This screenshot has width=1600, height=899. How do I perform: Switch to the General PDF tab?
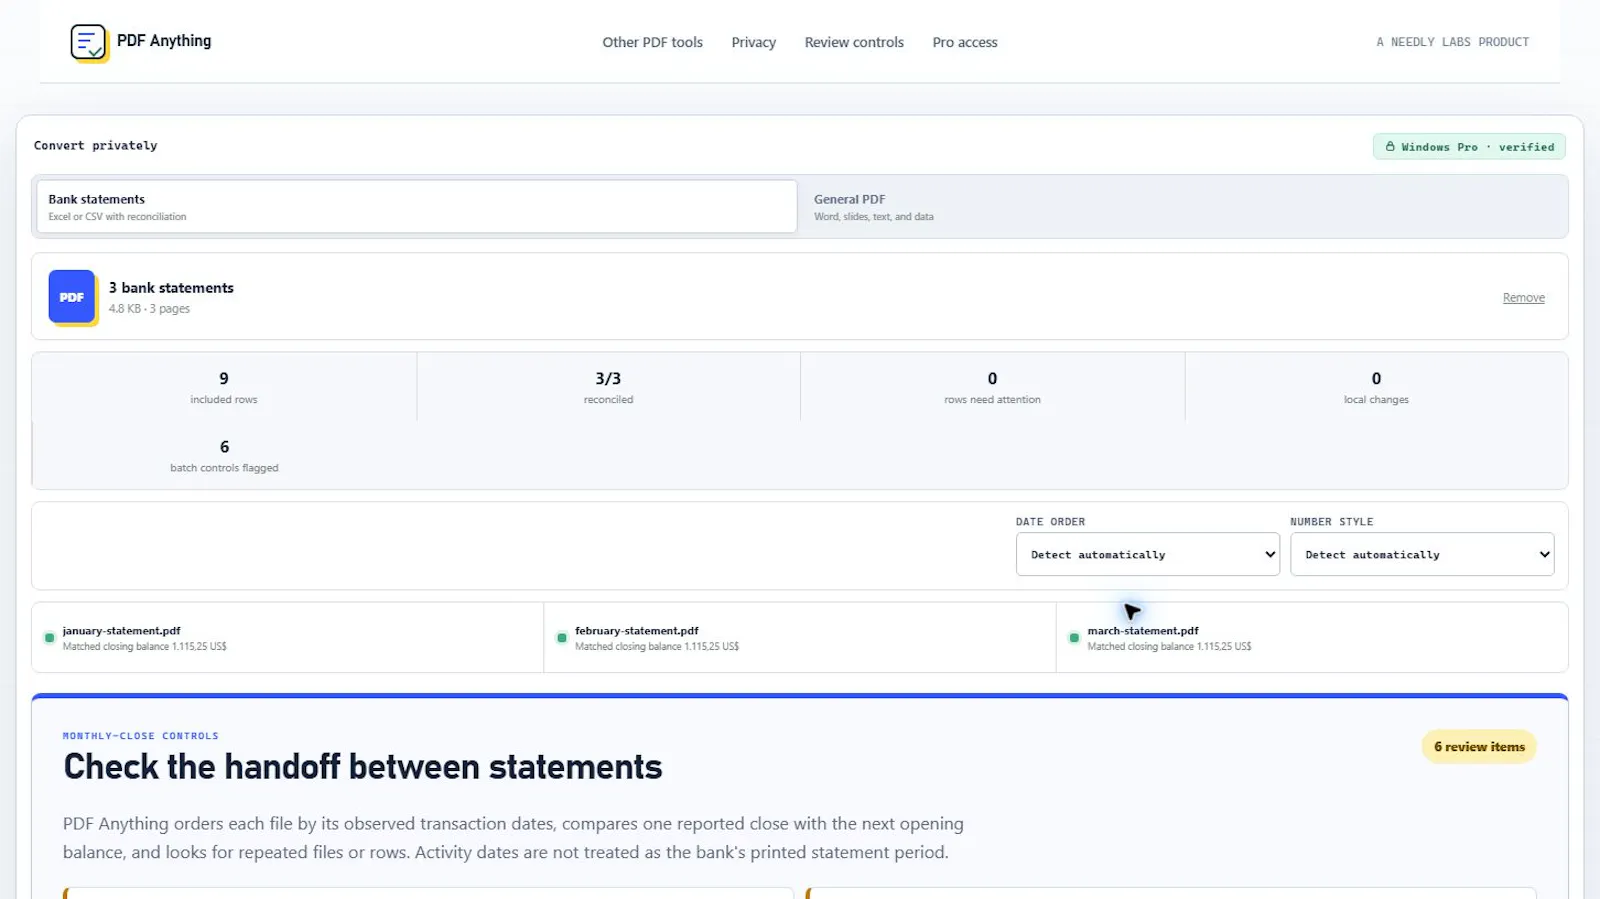pos(1183,207)
